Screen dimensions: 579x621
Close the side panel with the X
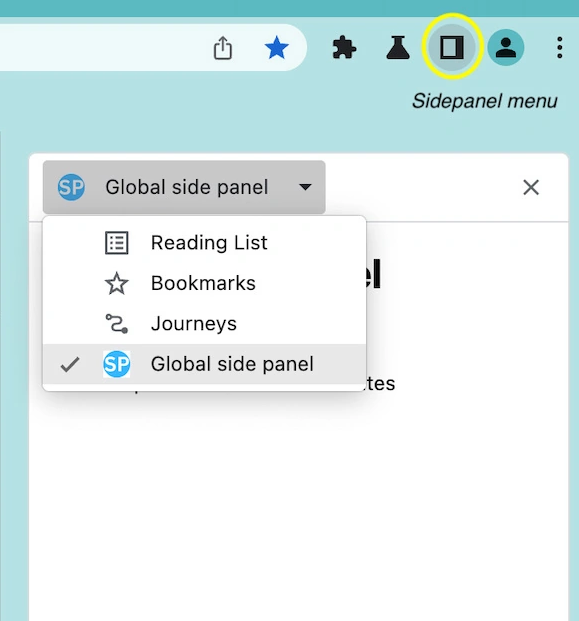(531, 187)
